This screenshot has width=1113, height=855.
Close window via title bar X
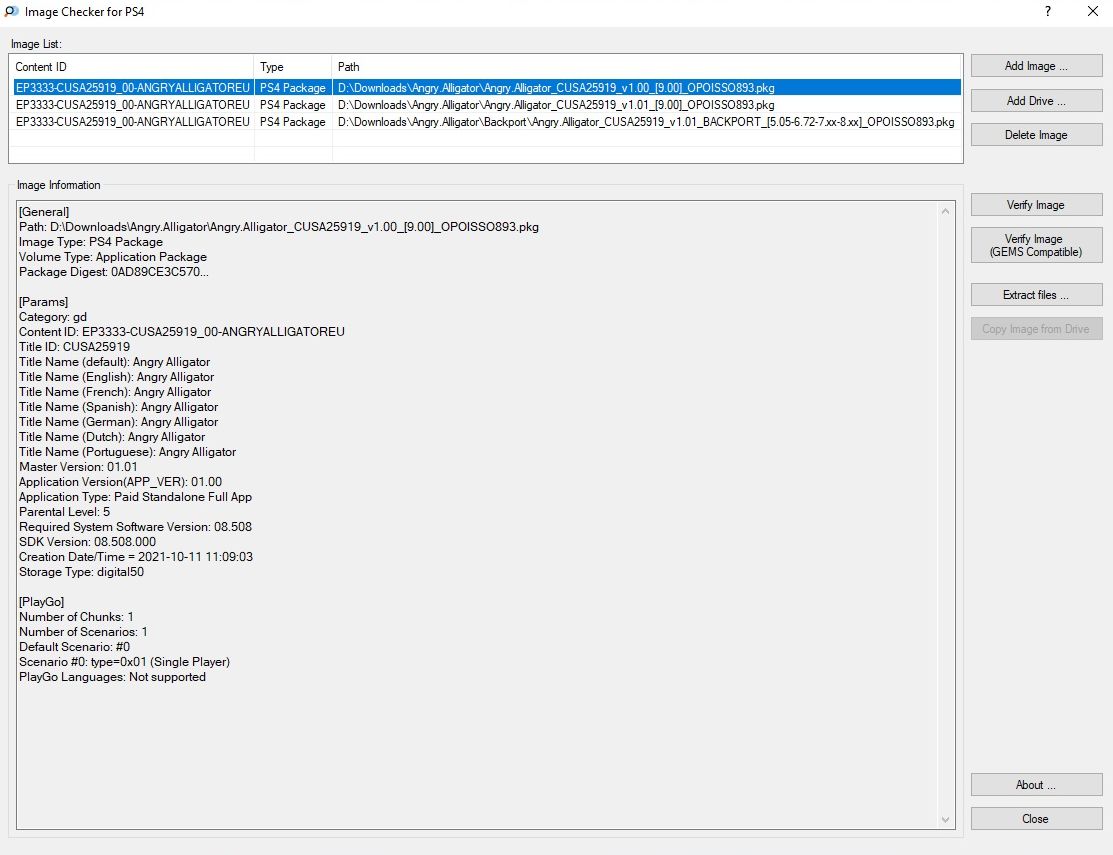point(1093,11)
